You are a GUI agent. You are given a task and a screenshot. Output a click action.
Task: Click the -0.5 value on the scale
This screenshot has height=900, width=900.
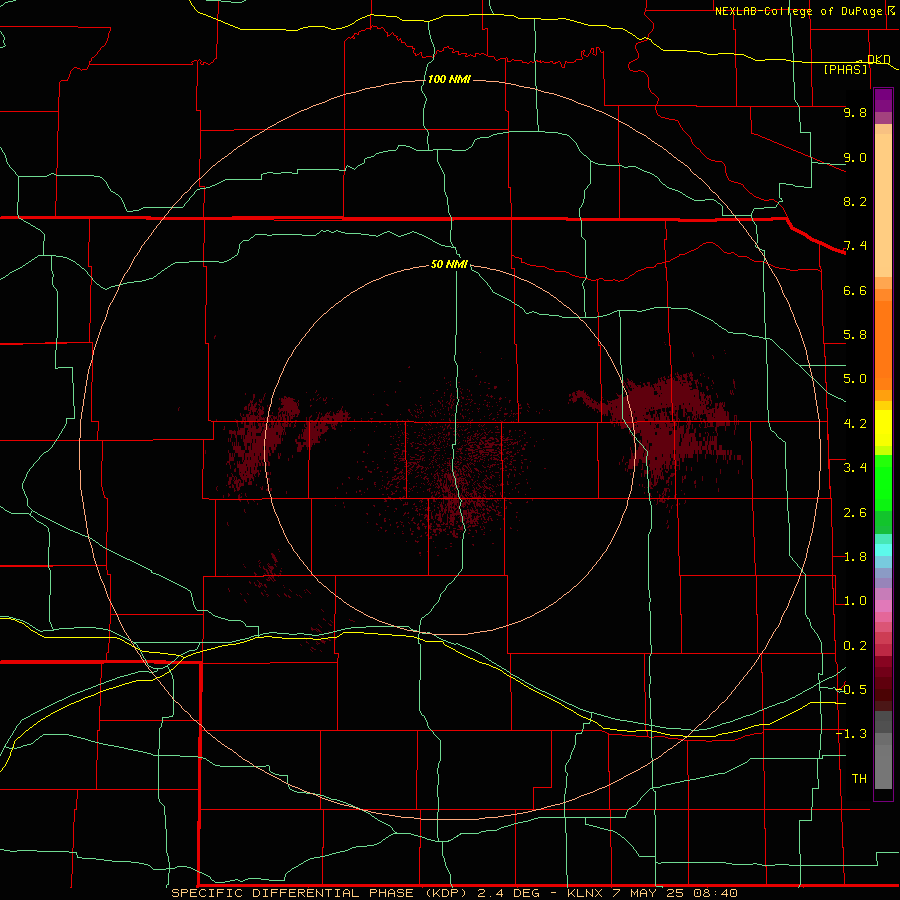(x=851, y=690)
